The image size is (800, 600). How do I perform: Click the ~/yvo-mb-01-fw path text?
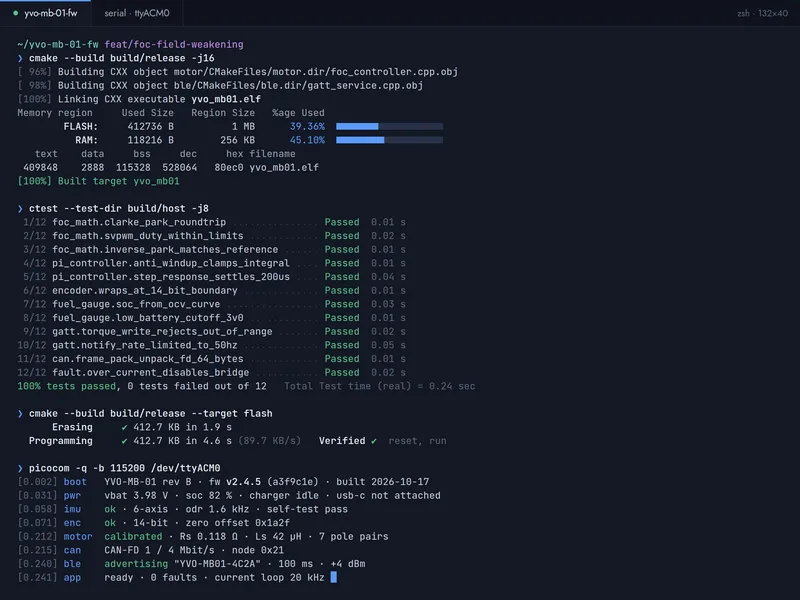coord(58,44)
